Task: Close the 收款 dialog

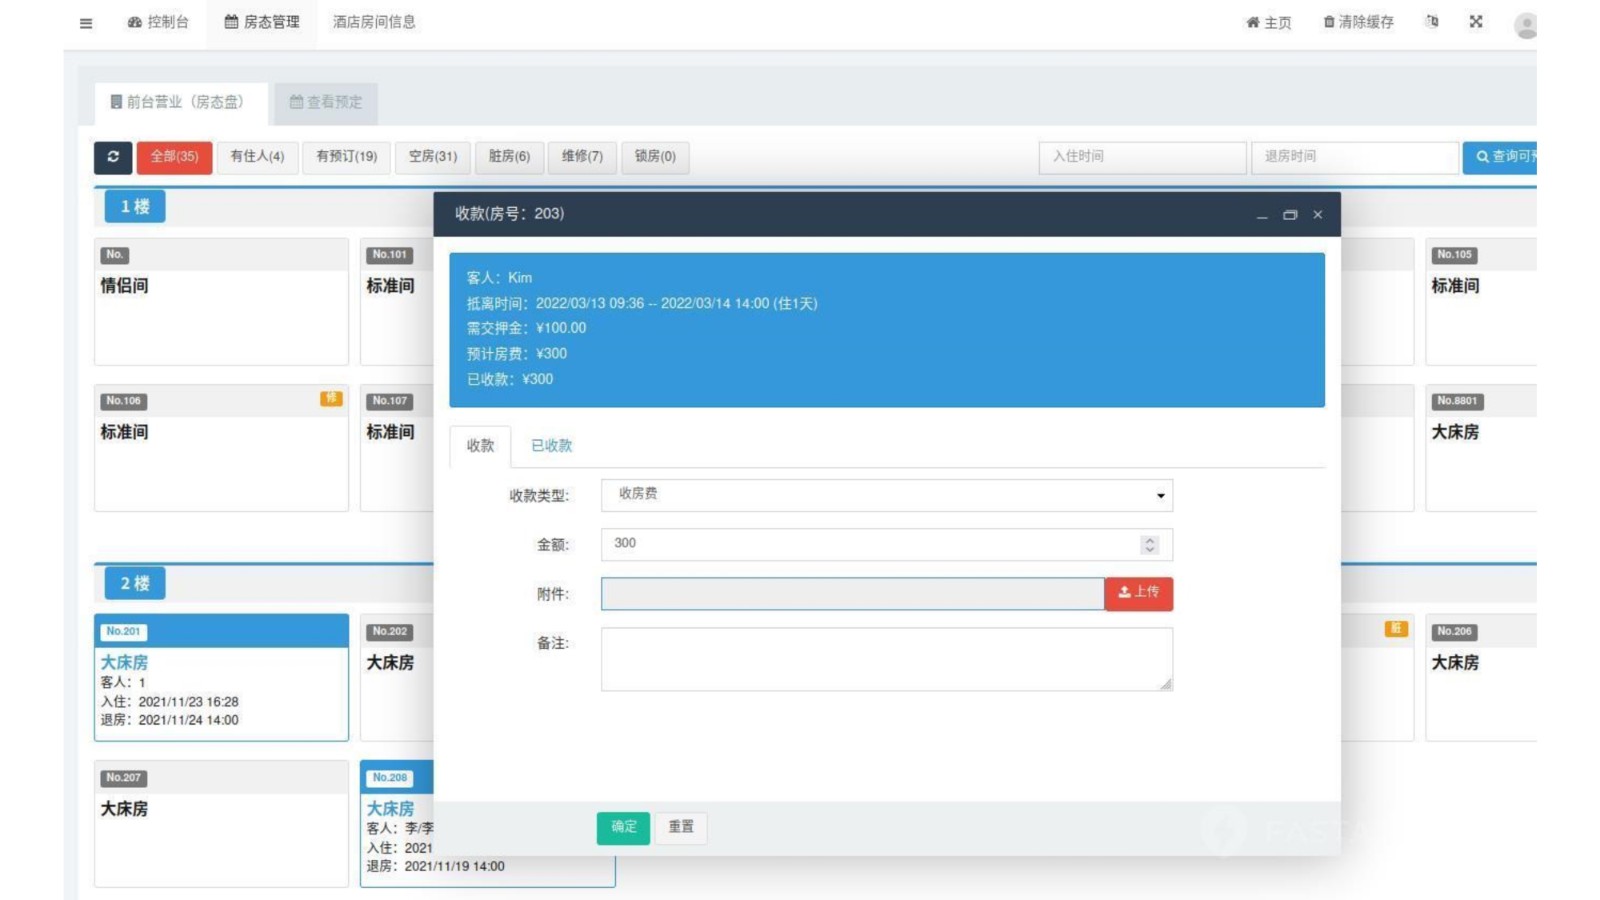Action: click(x=1318, y=215)
